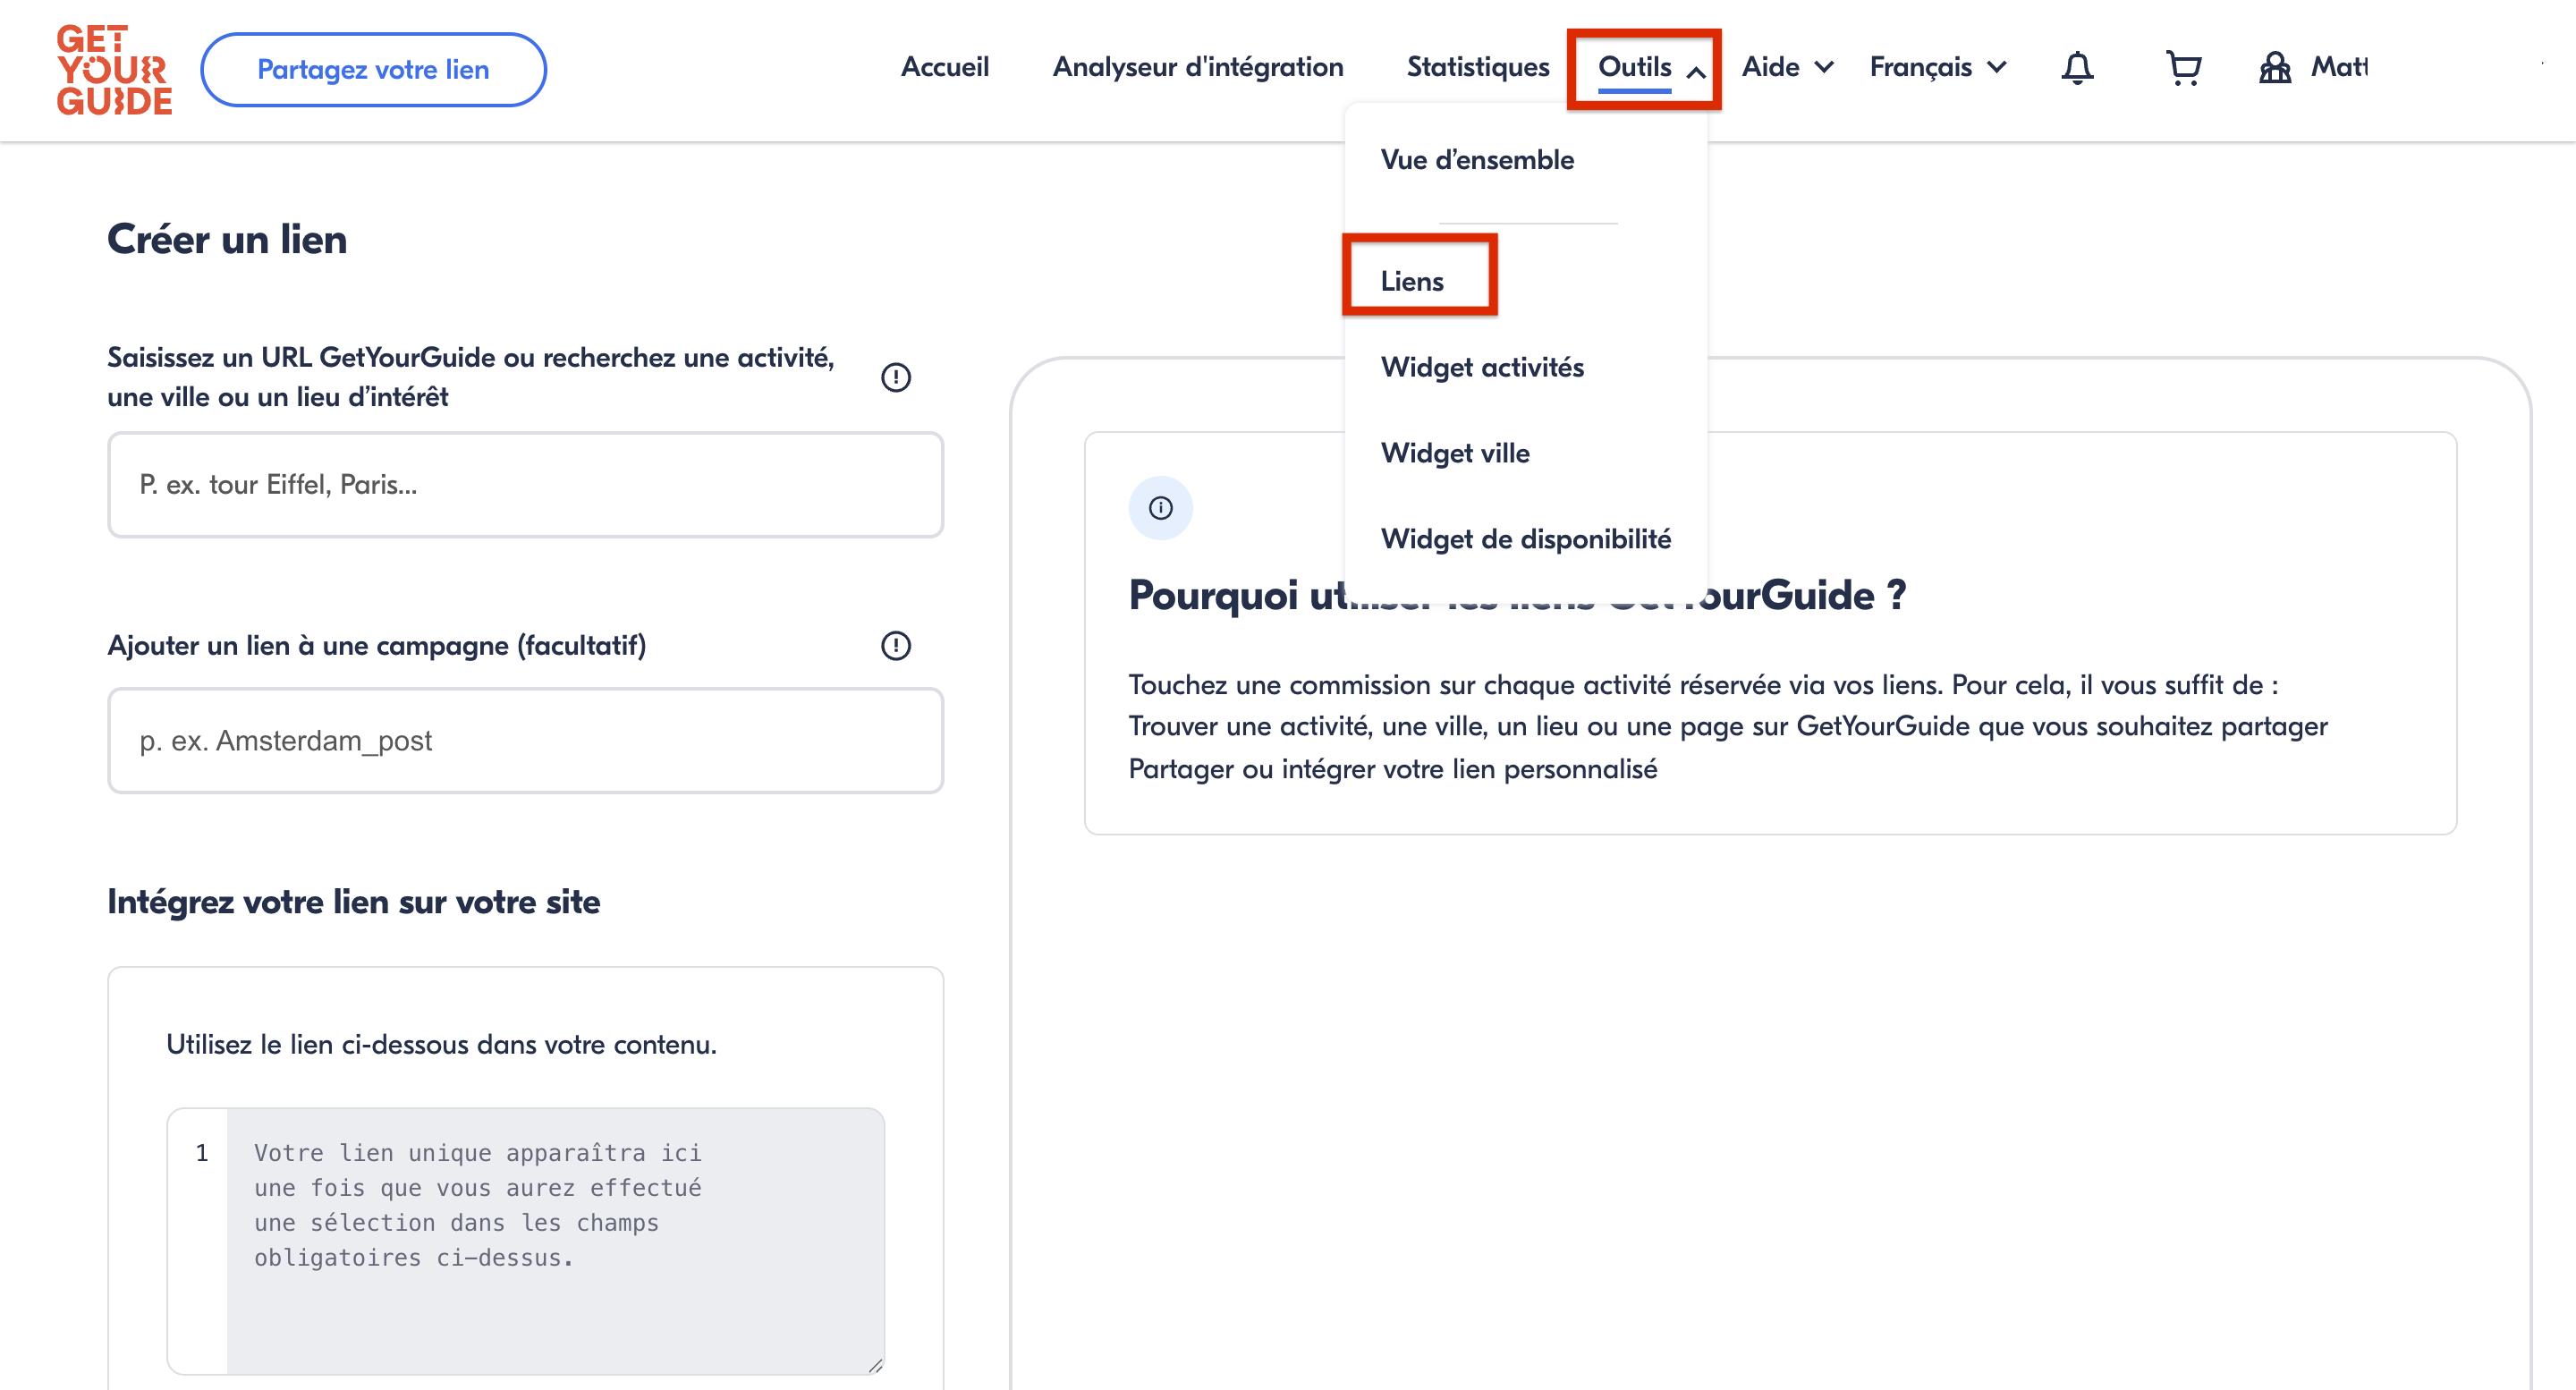Click the campaign name input field
Screen dimensions: 2576x1390
(525, 741)
